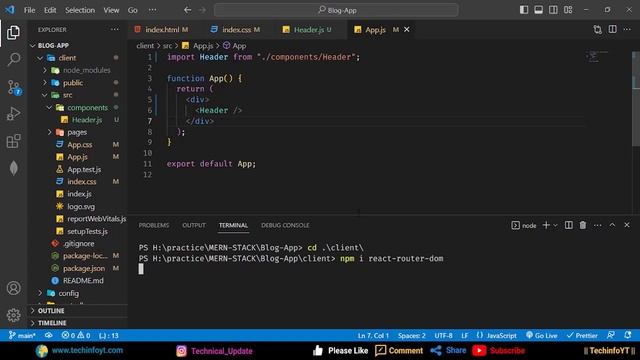640x360 pixels.
Task: Expand the TIMELINE section
Action: [x=78, y=323]
